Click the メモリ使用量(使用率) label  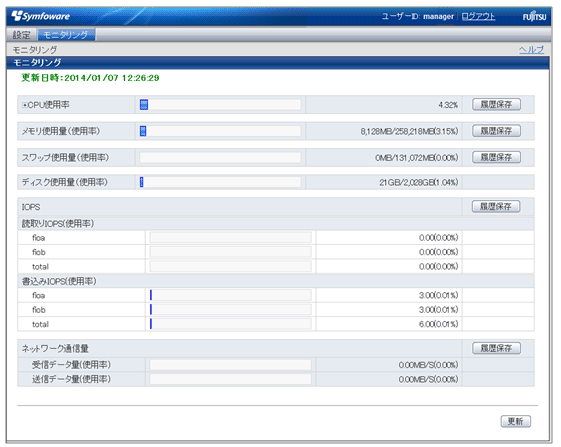pos(61,131)
